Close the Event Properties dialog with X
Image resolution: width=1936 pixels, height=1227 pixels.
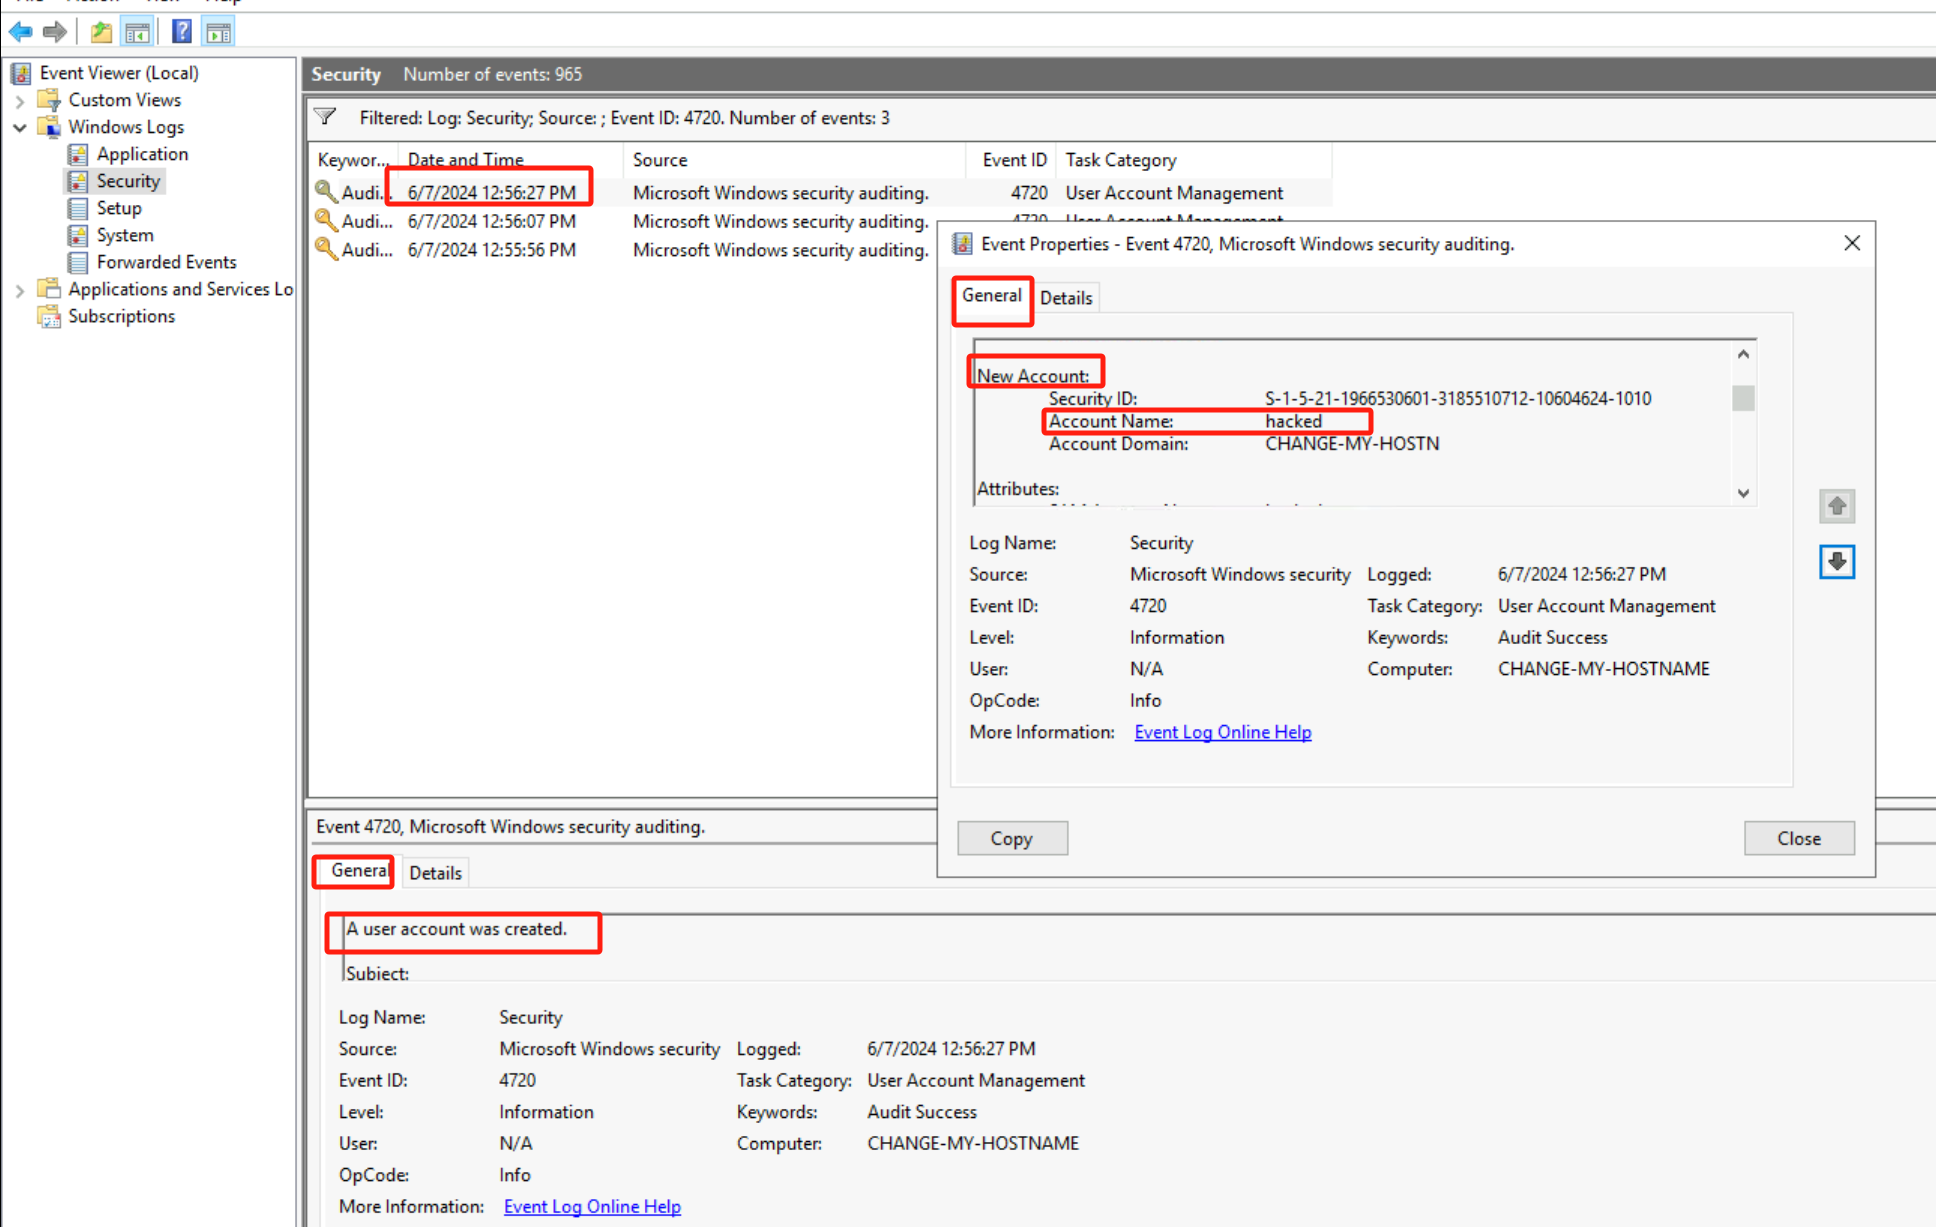coord(1851,243)
